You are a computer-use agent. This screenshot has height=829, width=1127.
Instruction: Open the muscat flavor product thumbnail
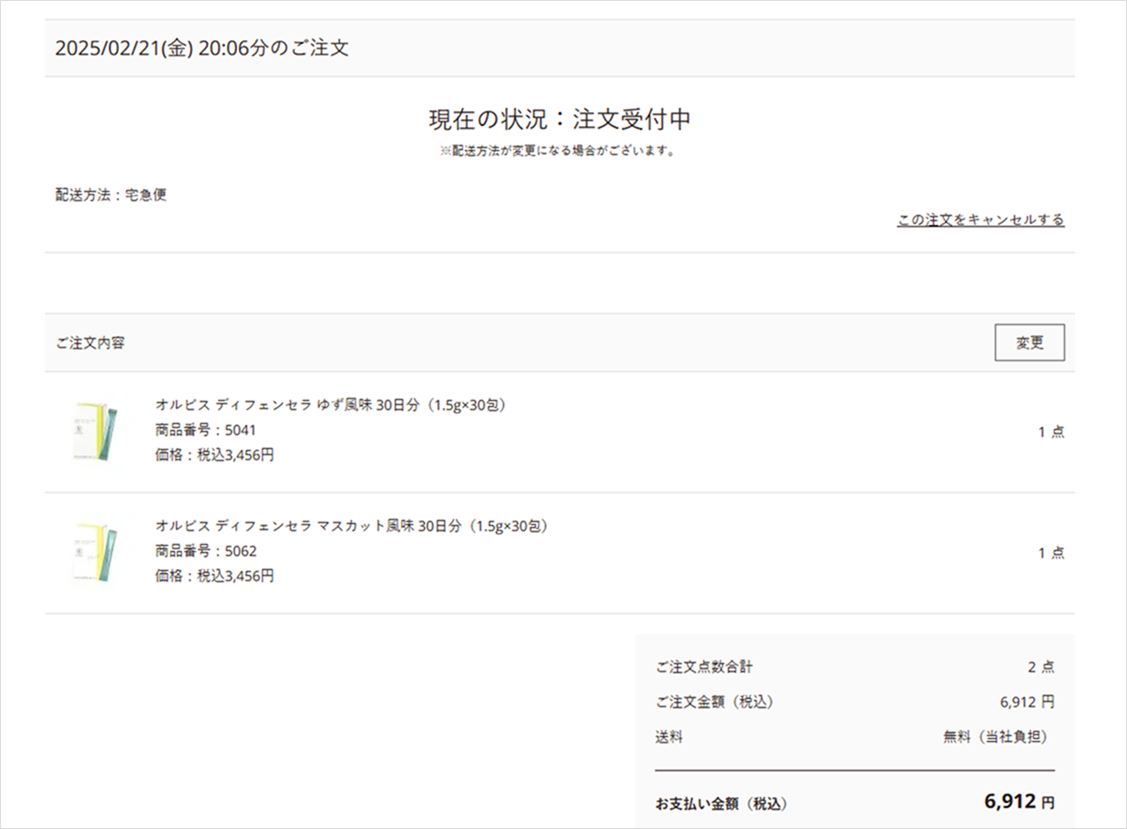pos(95,551)
